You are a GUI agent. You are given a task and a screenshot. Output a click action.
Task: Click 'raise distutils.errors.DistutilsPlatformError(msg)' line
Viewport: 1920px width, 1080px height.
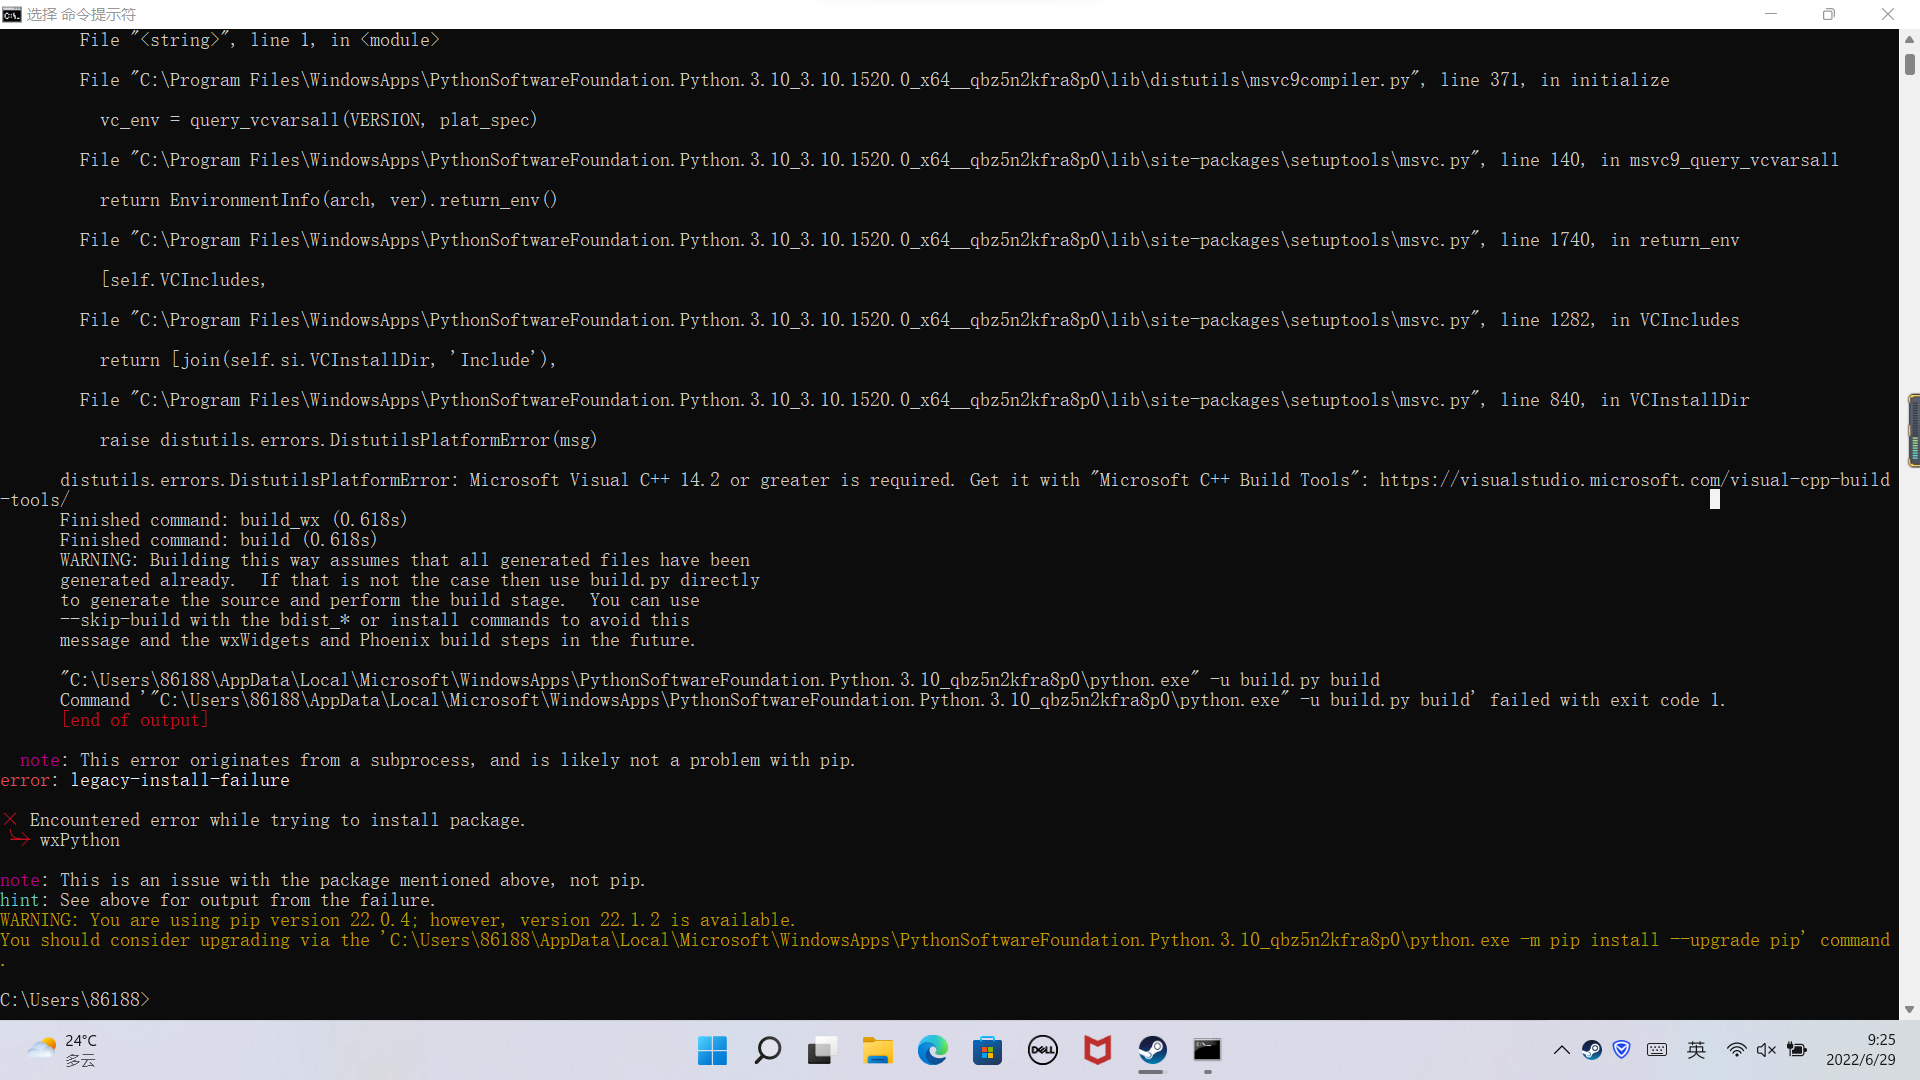pos(349,440)
